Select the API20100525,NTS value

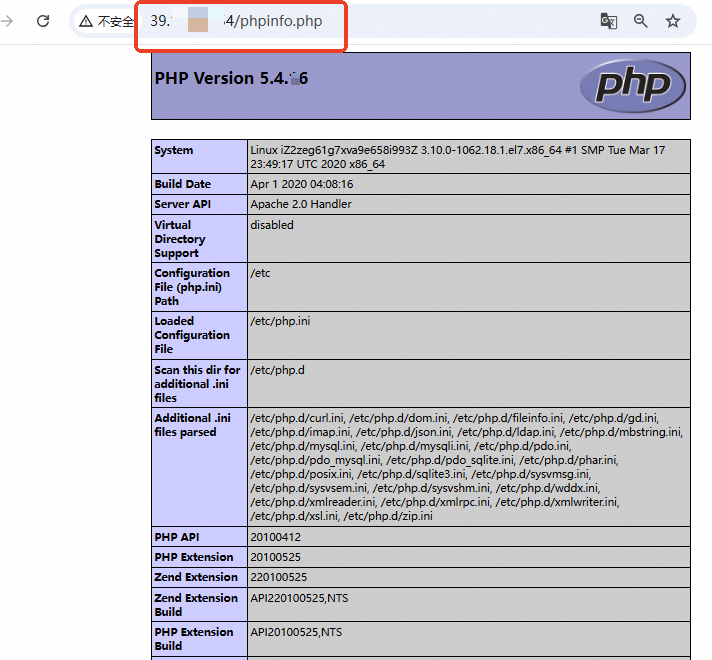point(296,632)
